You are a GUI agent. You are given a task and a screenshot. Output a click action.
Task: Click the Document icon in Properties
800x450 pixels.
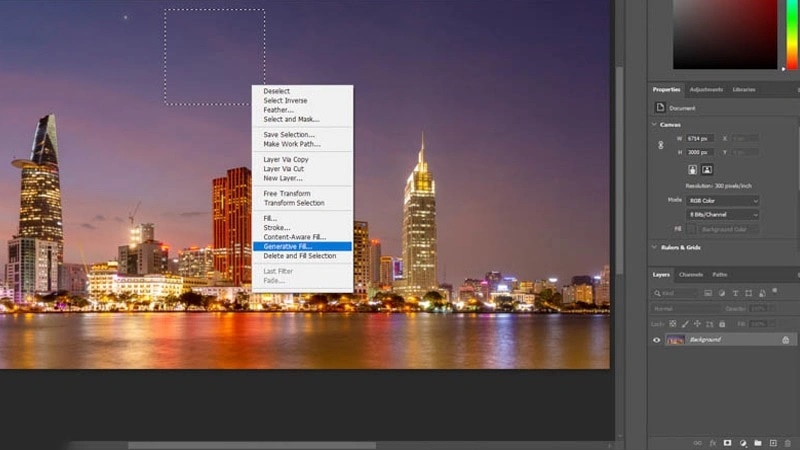660,107
